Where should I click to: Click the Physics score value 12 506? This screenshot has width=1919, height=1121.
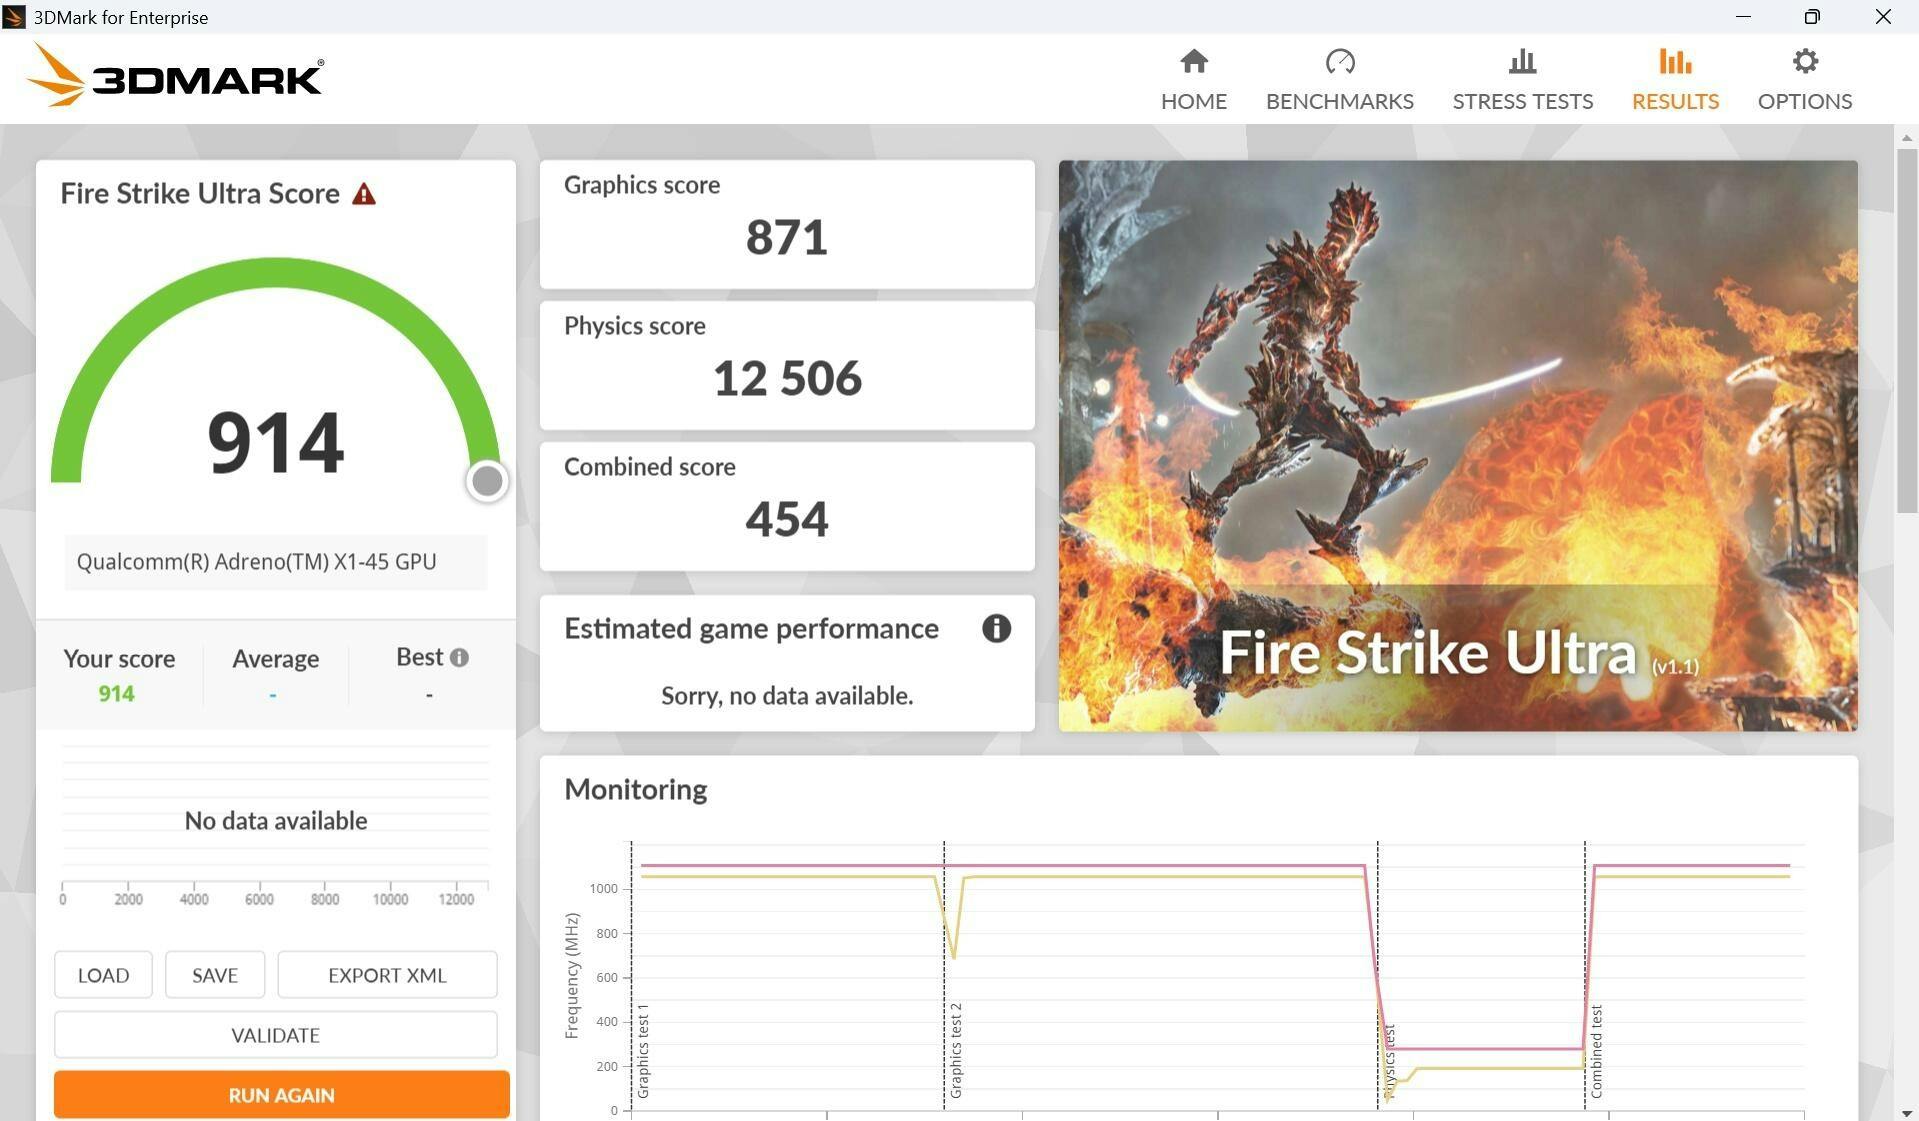point(787,379)
